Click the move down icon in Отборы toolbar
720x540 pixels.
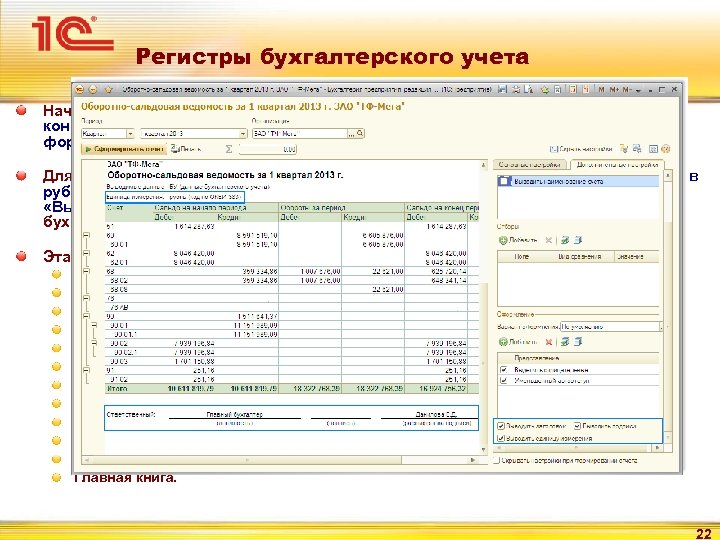(x=578, y=240)
